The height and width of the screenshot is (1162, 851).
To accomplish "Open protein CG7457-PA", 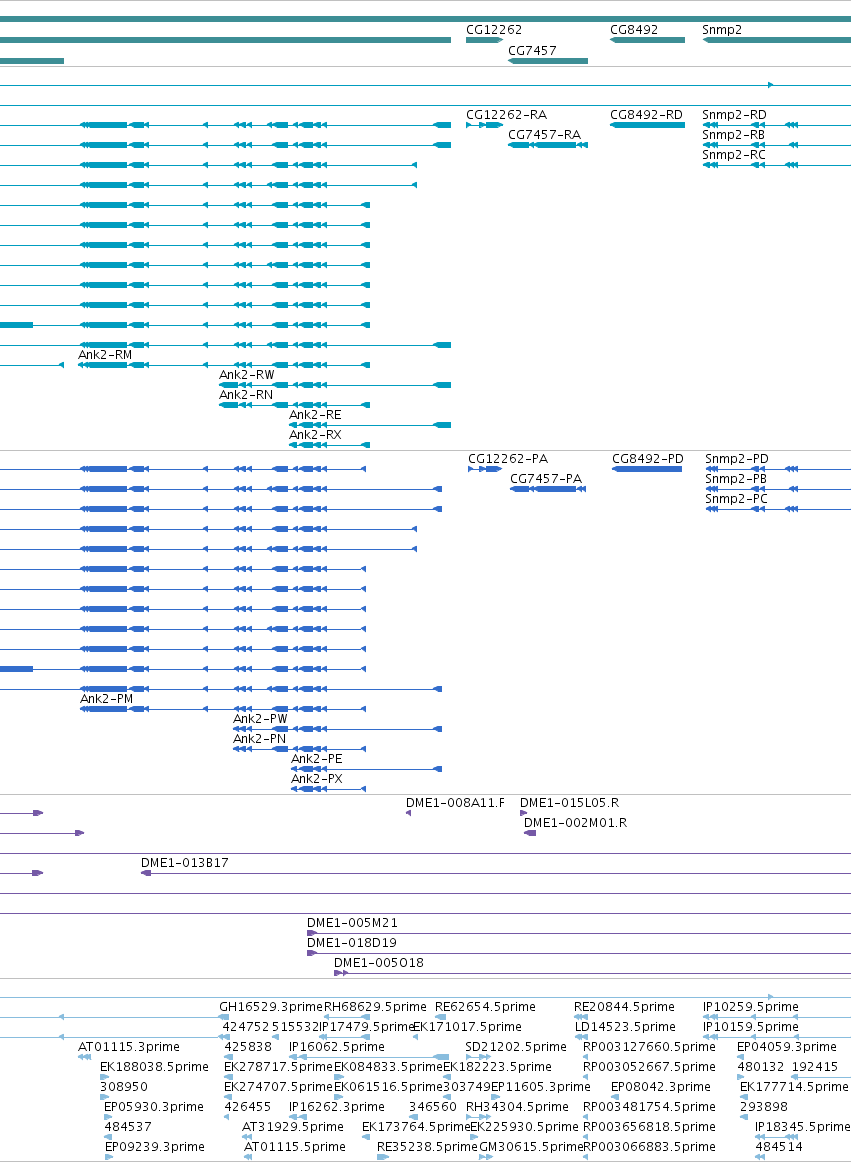I will click(x=549, y=489).
